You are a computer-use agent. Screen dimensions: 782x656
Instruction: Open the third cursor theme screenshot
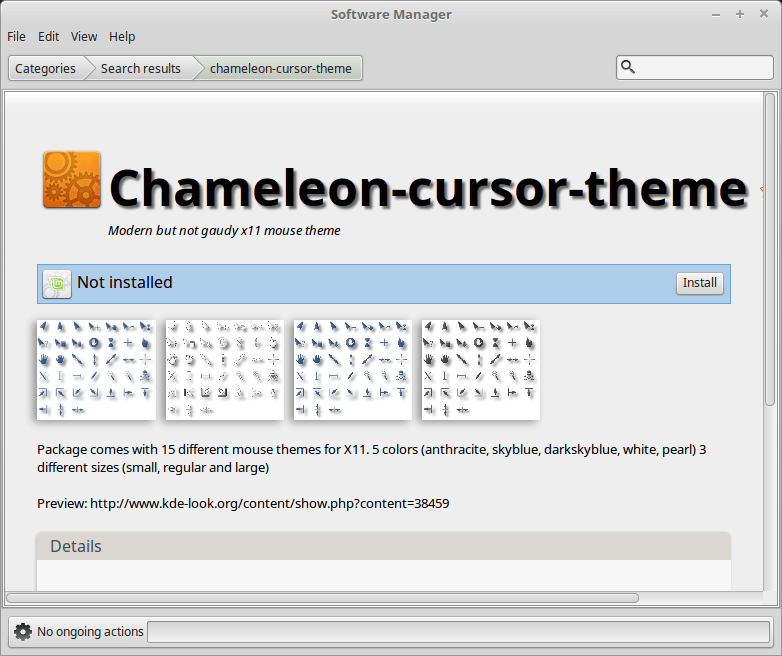[352, 369]
